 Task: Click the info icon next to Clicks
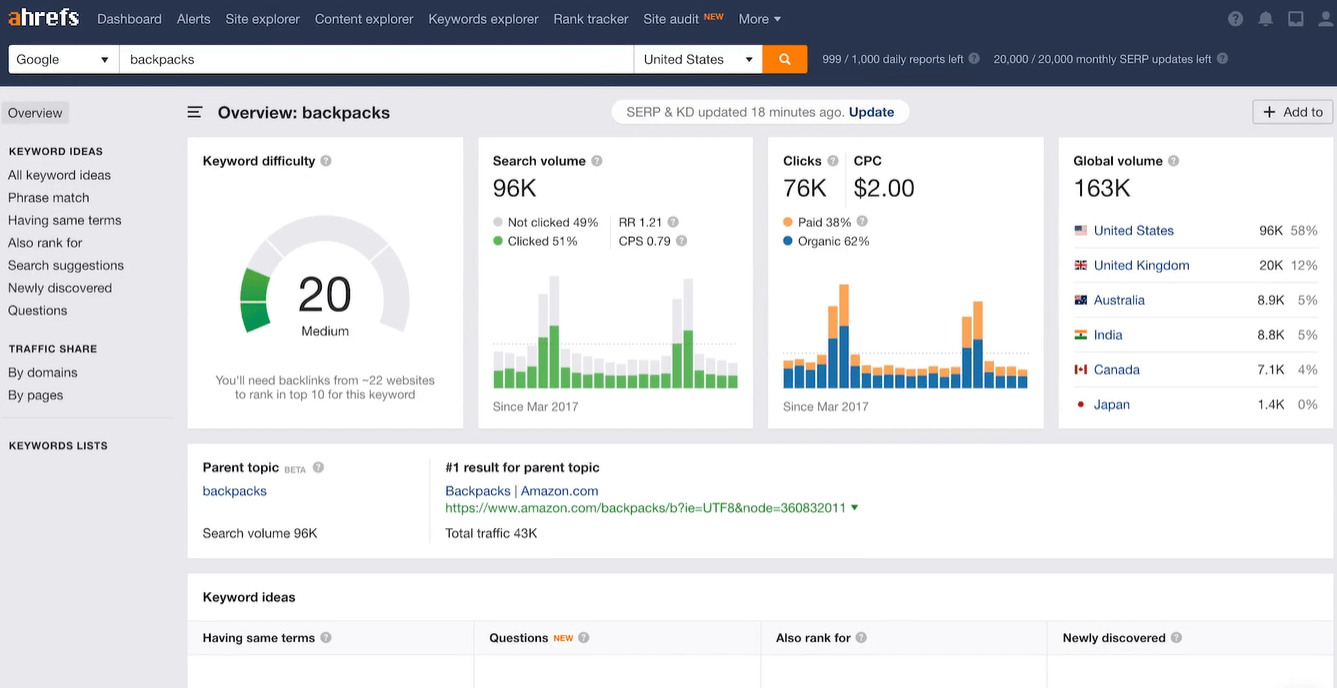click(x=833, y=161)
